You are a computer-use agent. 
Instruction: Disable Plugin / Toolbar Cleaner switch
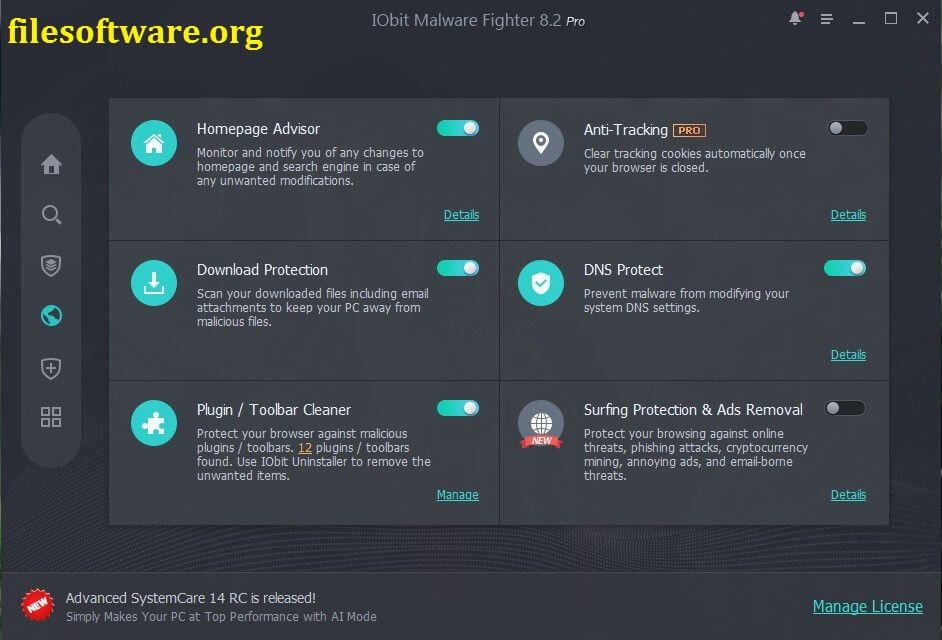[458, 409]
